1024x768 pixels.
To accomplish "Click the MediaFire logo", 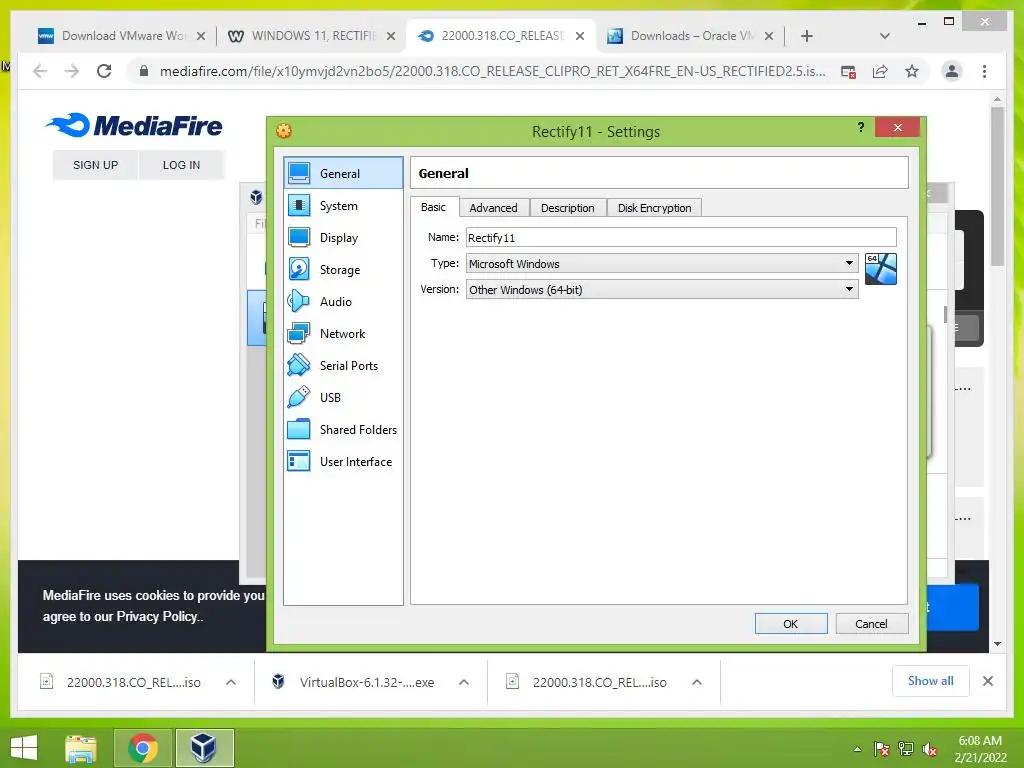I will point(135,125).
